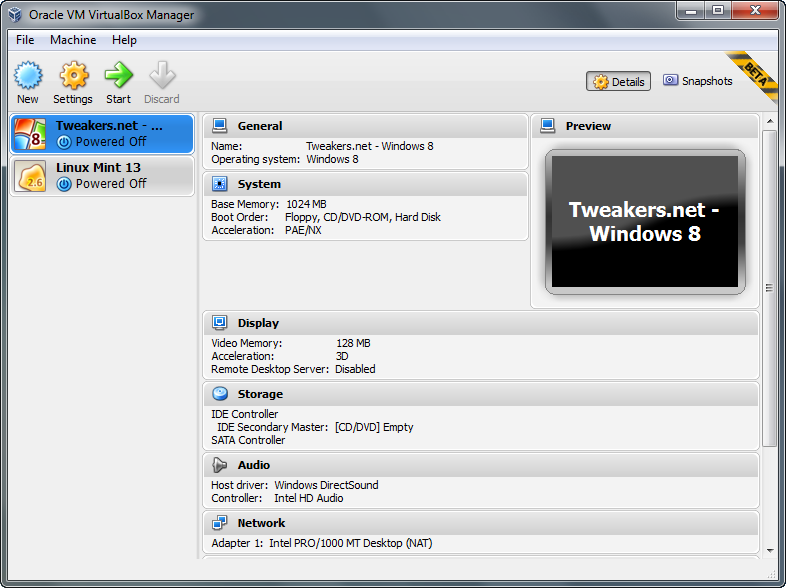786x588 pixels.
Task: Click the Linux Mint 2.6 OS icon
Action: coord(30,176)
